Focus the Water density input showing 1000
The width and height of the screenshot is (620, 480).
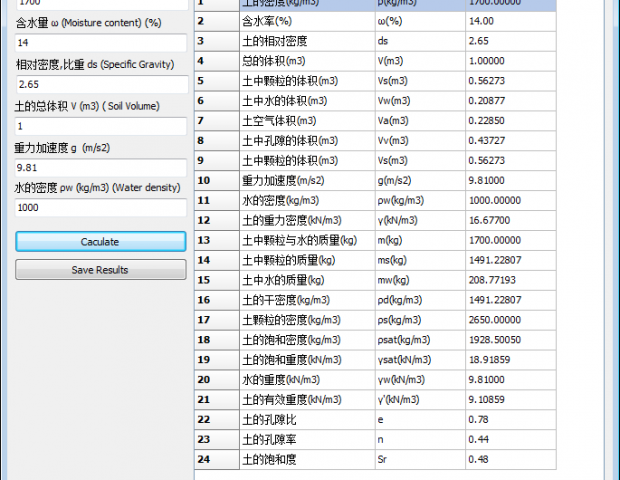click(x=100, y=207)
